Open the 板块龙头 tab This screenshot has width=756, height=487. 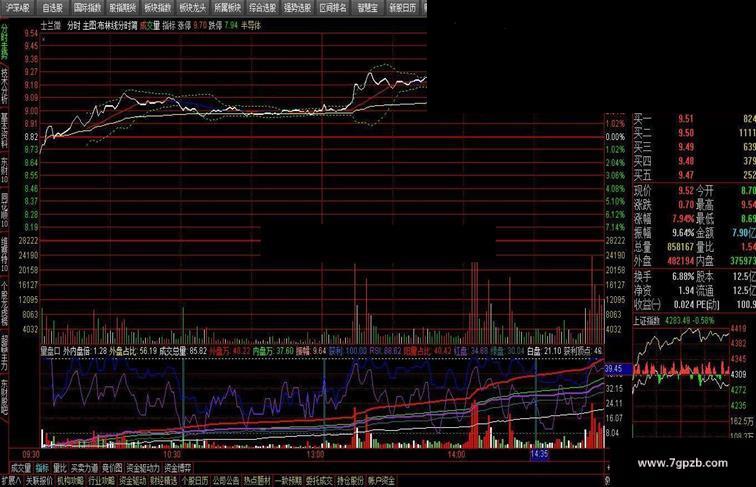pos(192,8)
